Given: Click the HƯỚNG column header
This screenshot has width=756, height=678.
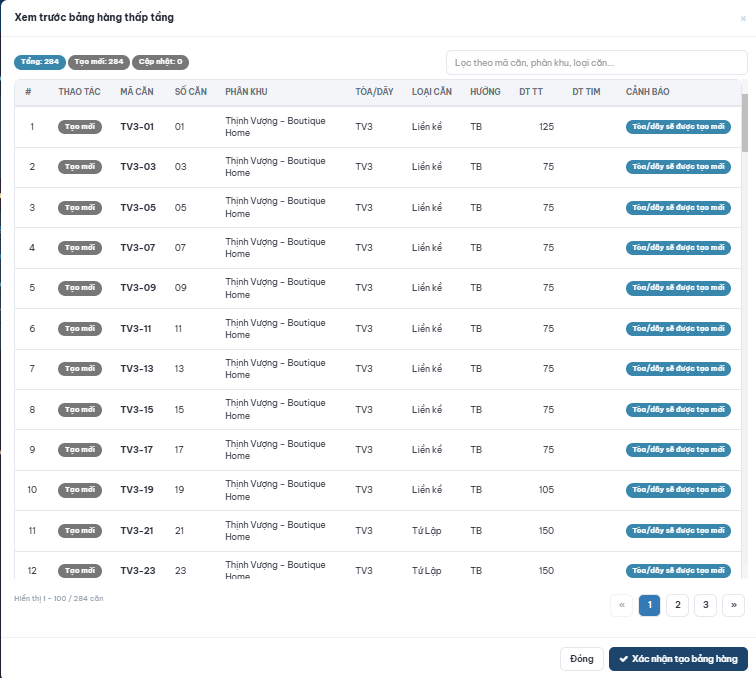Looking at the screenshot, I should click(x=485, y=92).
